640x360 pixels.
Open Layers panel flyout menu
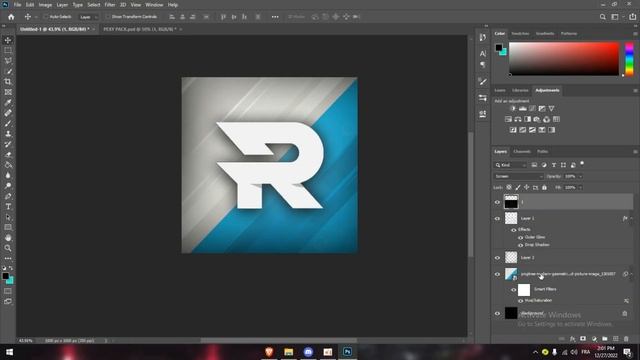pyautogui.click(x=635, y=151)
